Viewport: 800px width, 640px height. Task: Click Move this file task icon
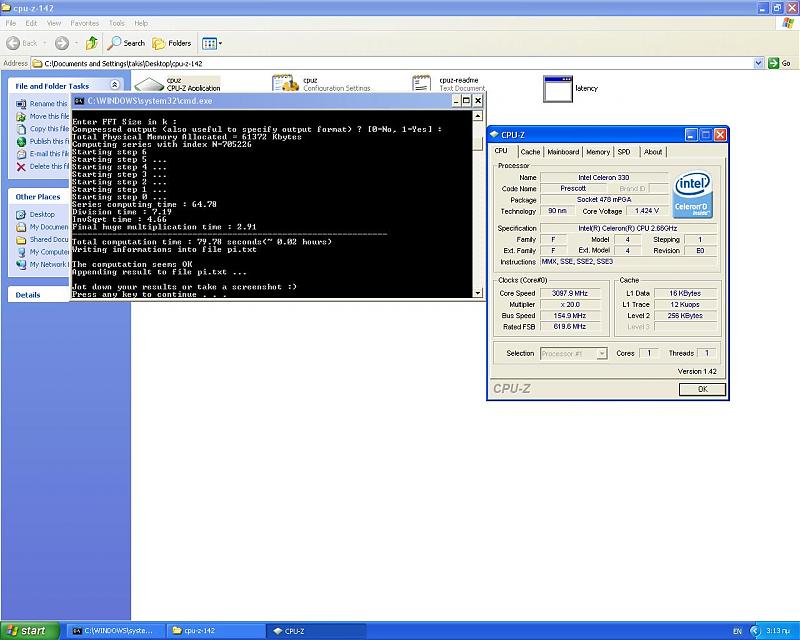[21, 116]
